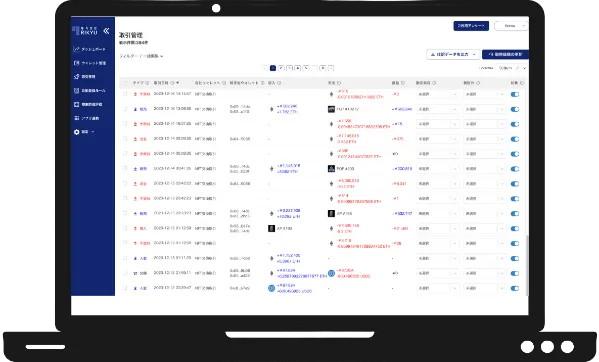The height and width of the screenshot is (362, 599).
Task: Tick the checkbox of the 交換 row
Action: [125, 273]
